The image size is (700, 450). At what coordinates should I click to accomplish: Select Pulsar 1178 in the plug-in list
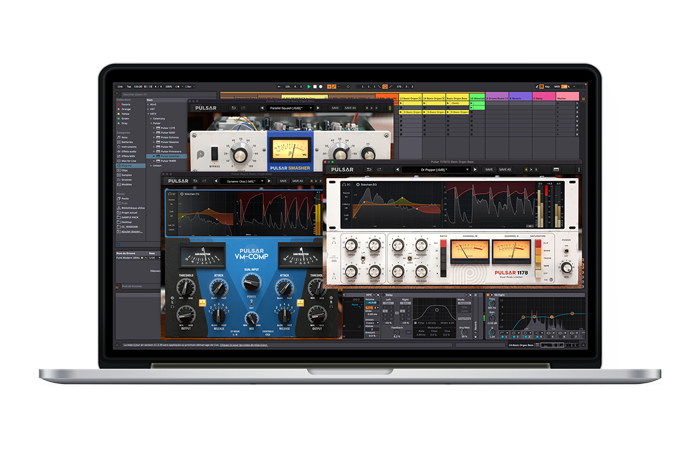pos(168,128)
